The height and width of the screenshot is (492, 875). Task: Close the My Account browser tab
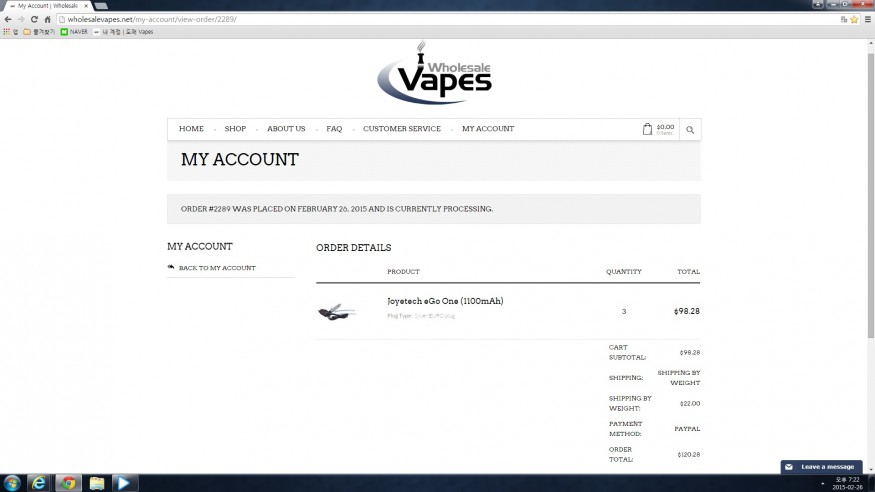(x=86, y=6)
